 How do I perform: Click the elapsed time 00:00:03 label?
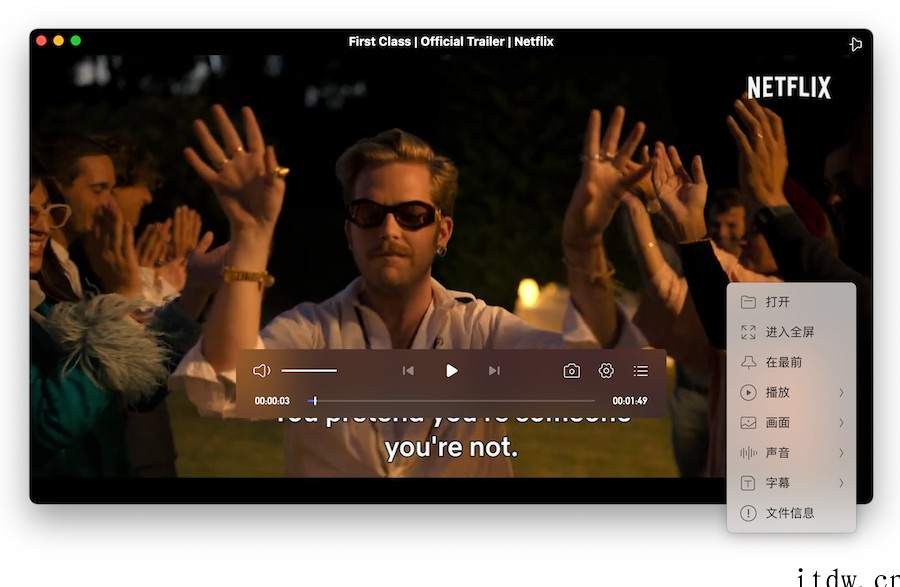pyautogui.click(x=272, y=401)
